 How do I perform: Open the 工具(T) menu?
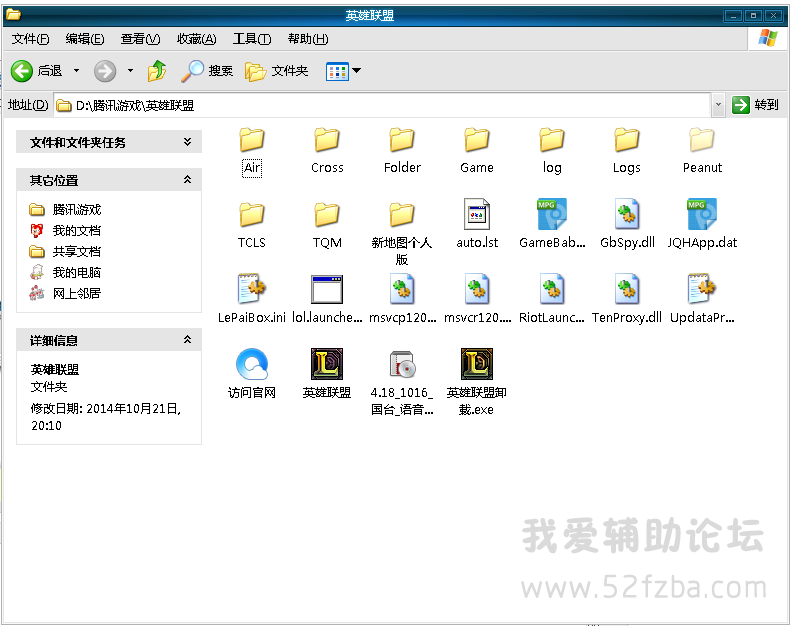(x=252, y=39)
